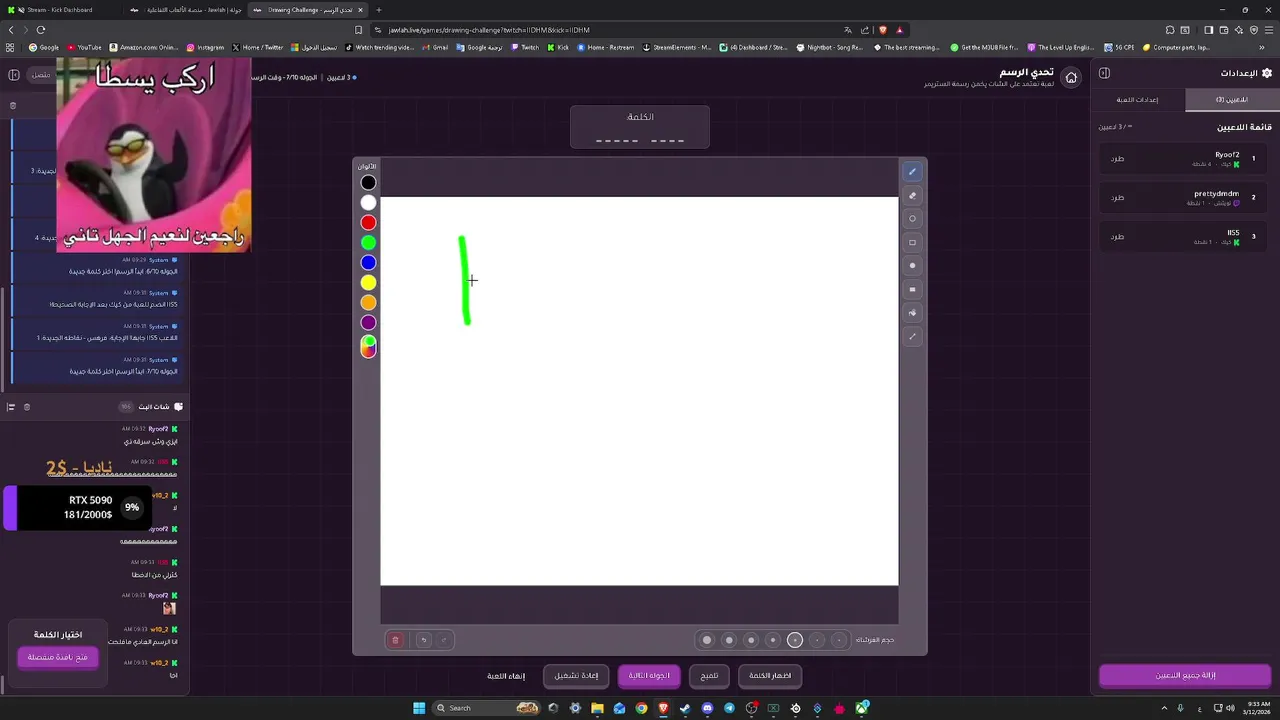Viewport: 1280px width, 720px height.
Task: Open the Twitch bookmark in bookmarks bar
Action: (525, 47)
